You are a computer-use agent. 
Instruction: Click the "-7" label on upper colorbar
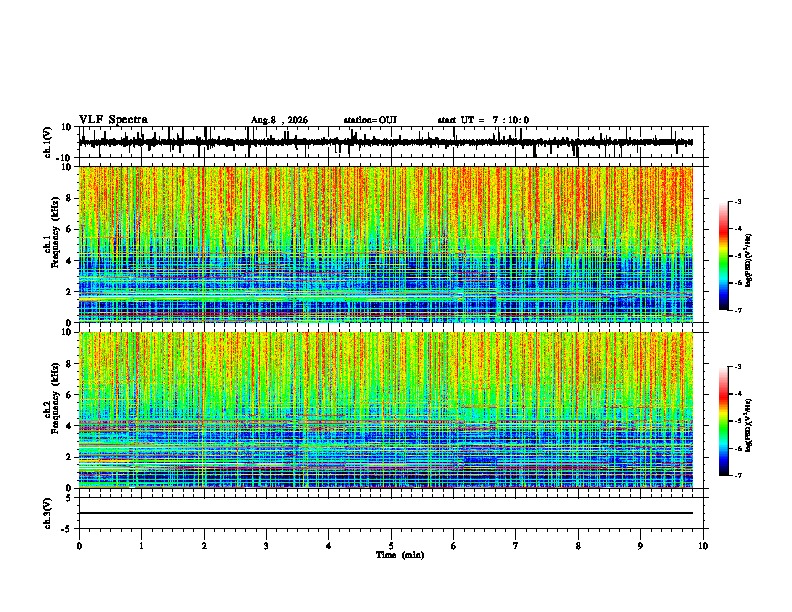(737, 310)
